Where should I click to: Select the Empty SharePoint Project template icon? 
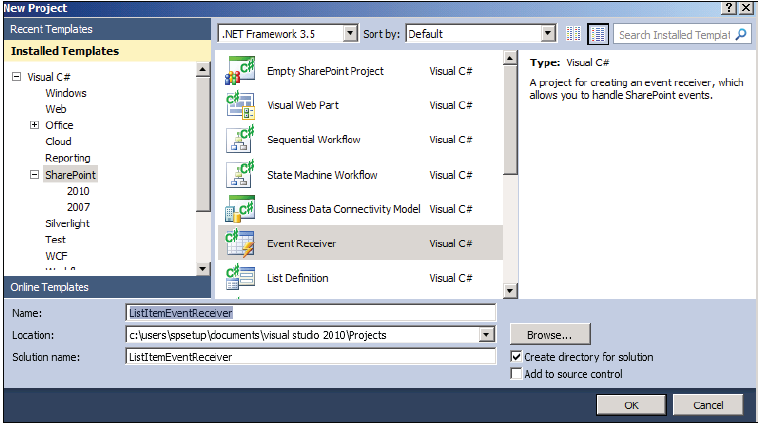click(x=240, y=71)
